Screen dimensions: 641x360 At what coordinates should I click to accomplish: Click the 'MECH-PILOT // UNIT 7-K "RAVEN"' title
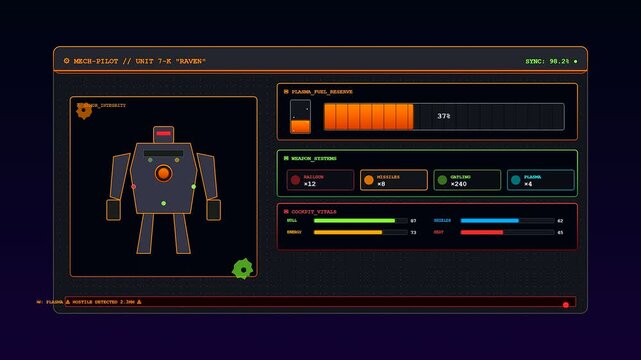coord(139,61)
